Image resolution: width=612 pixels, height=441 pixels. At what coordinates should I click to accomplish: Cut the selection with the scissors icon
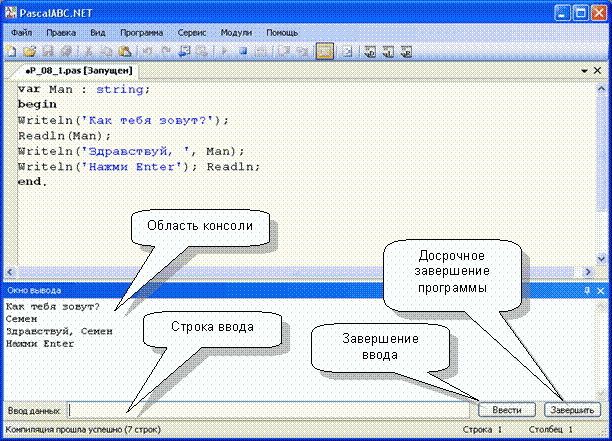click(x=89, y=51)
